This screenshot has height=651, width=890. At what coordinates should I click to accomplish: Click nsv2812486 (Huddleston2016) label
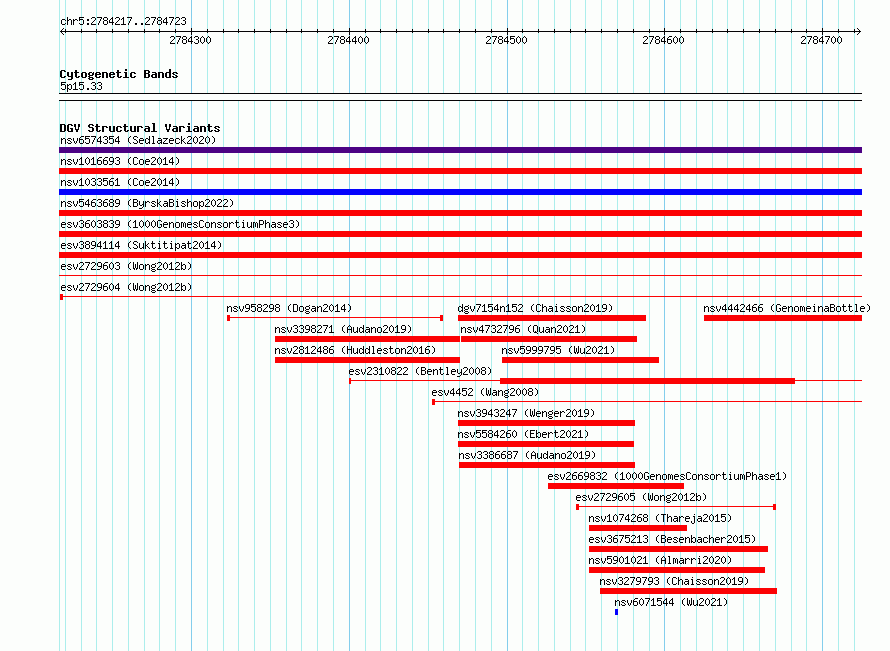tap(355, 350)
